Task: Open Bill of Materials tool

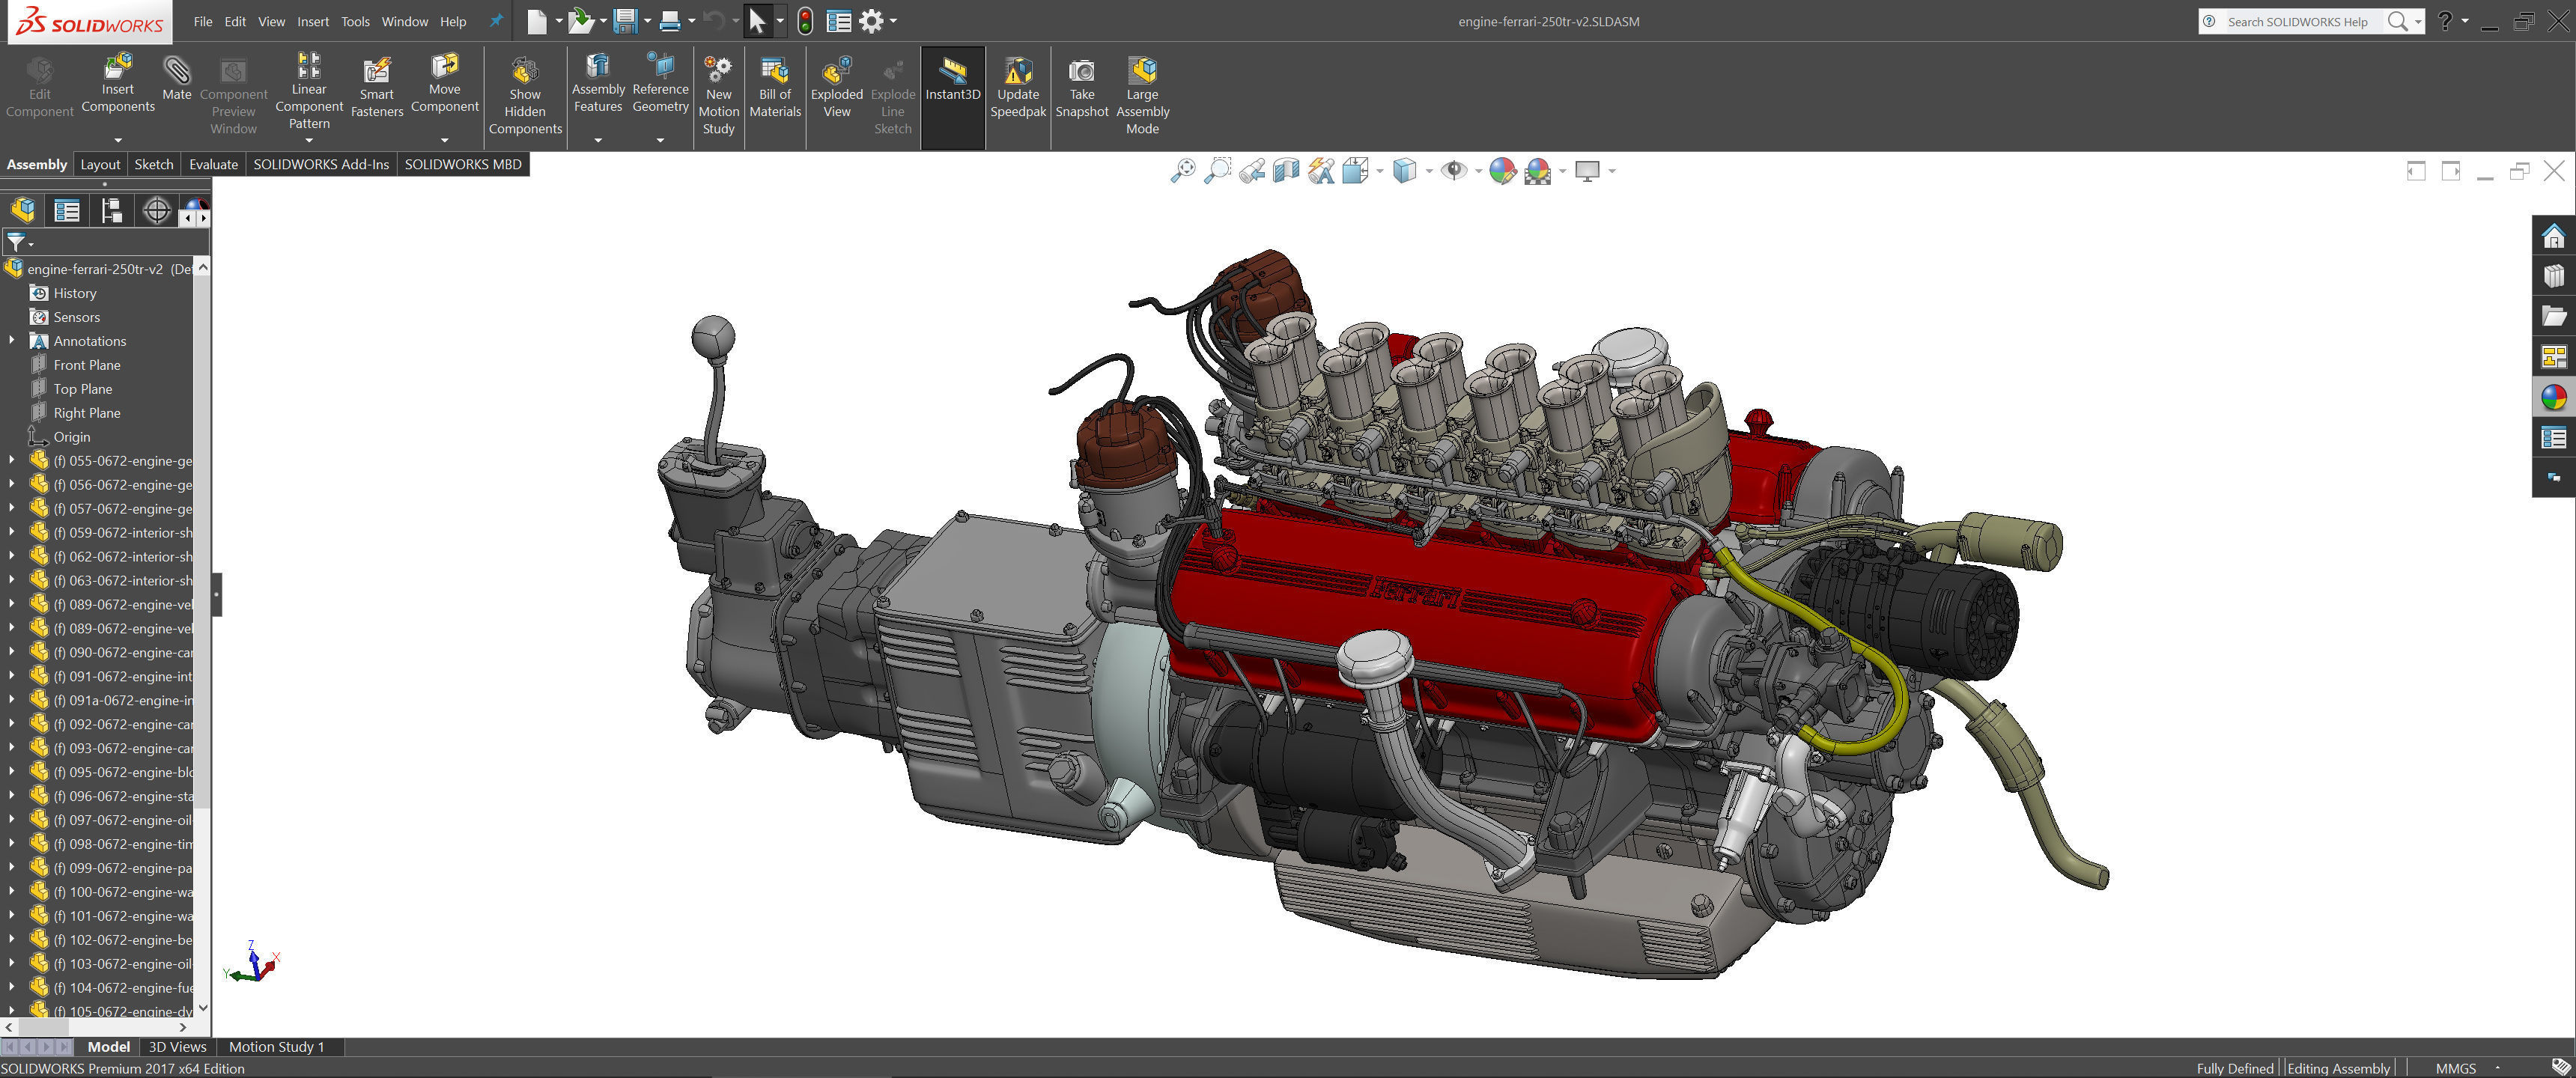Action: tap(774, 72)
